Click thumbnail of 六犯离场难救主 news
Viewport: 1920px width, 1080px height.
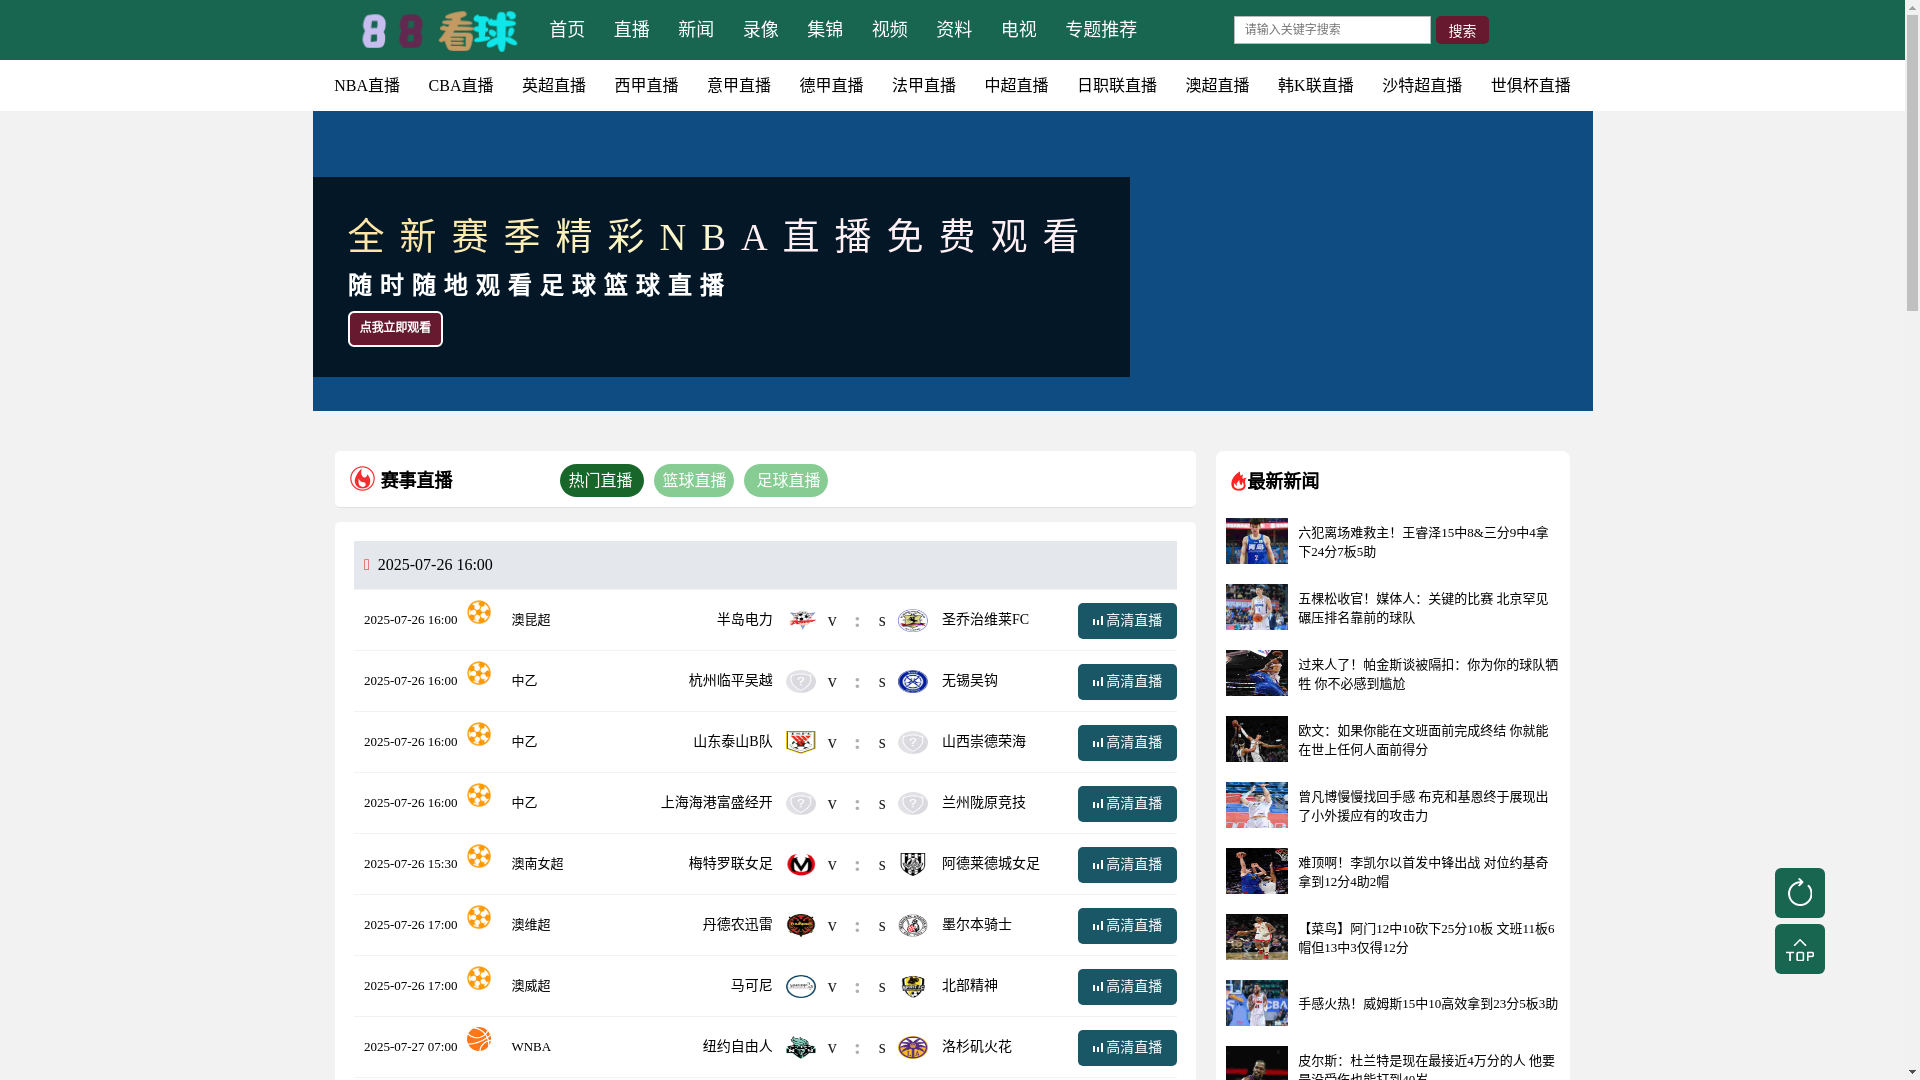click(x=1257, y=541)
